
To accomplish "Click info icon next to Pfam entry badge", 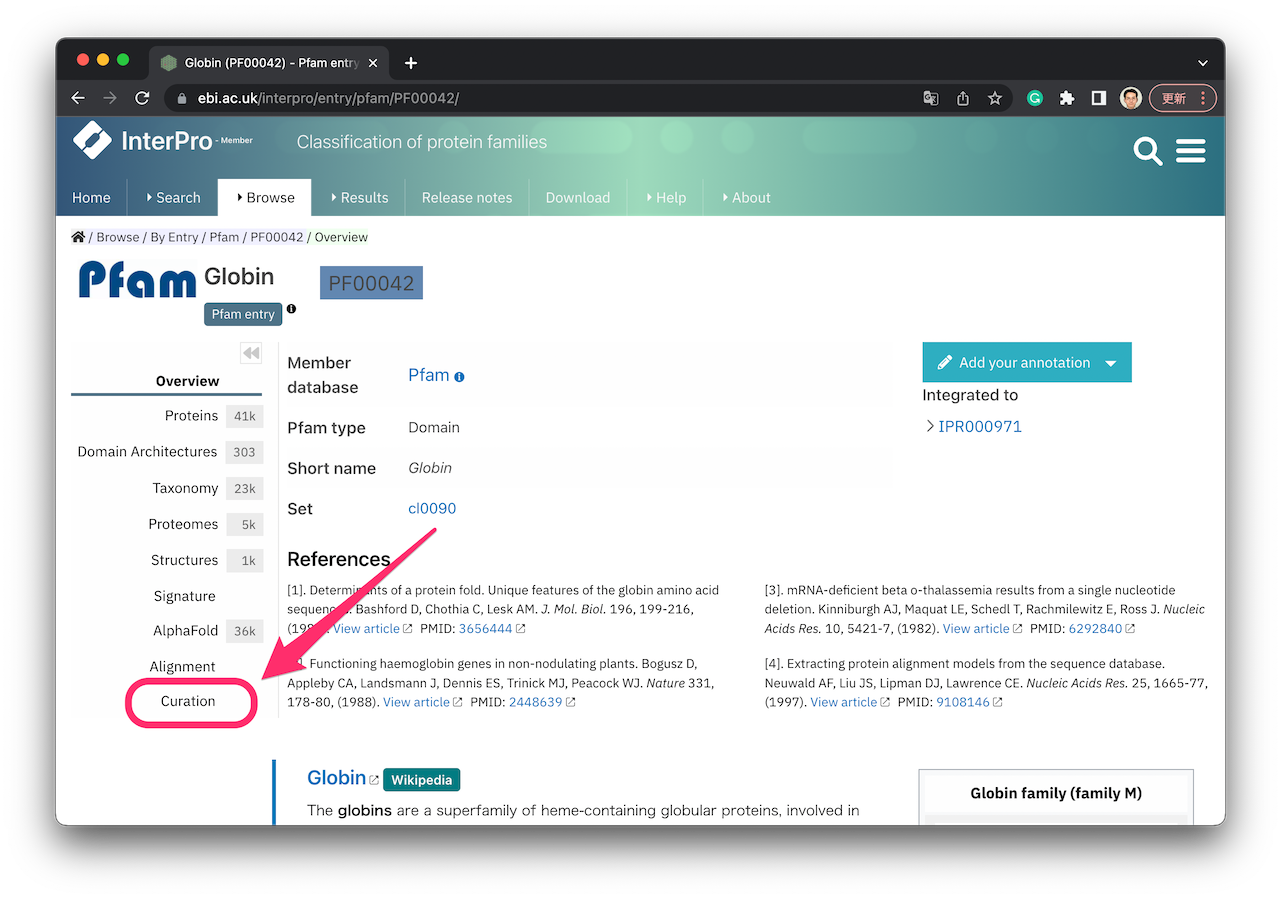I will pos(291,309).
